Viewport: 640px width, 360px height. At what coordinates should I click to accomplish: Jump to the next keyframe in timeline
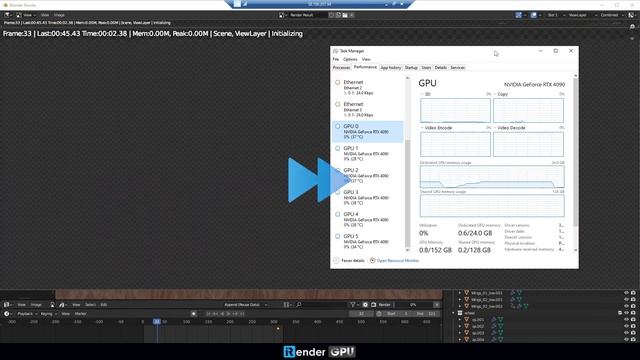coord(236,314)
